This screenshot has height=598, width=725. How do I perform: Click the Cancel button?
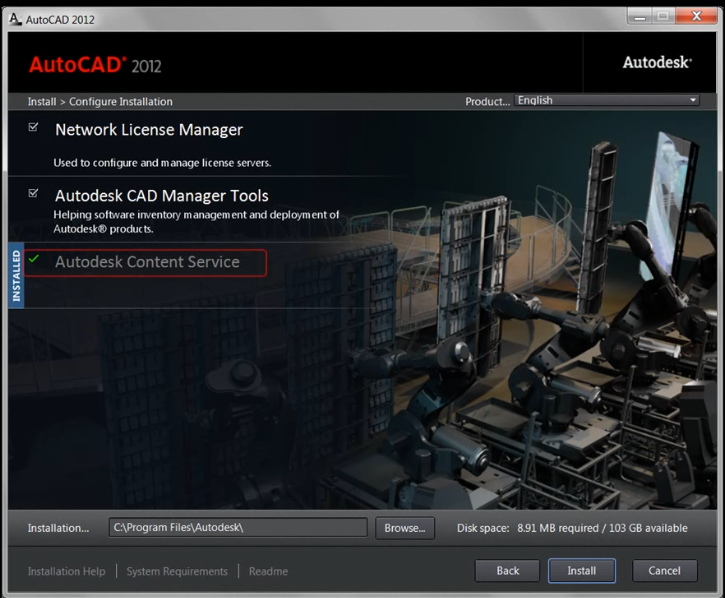click(664, 571)
